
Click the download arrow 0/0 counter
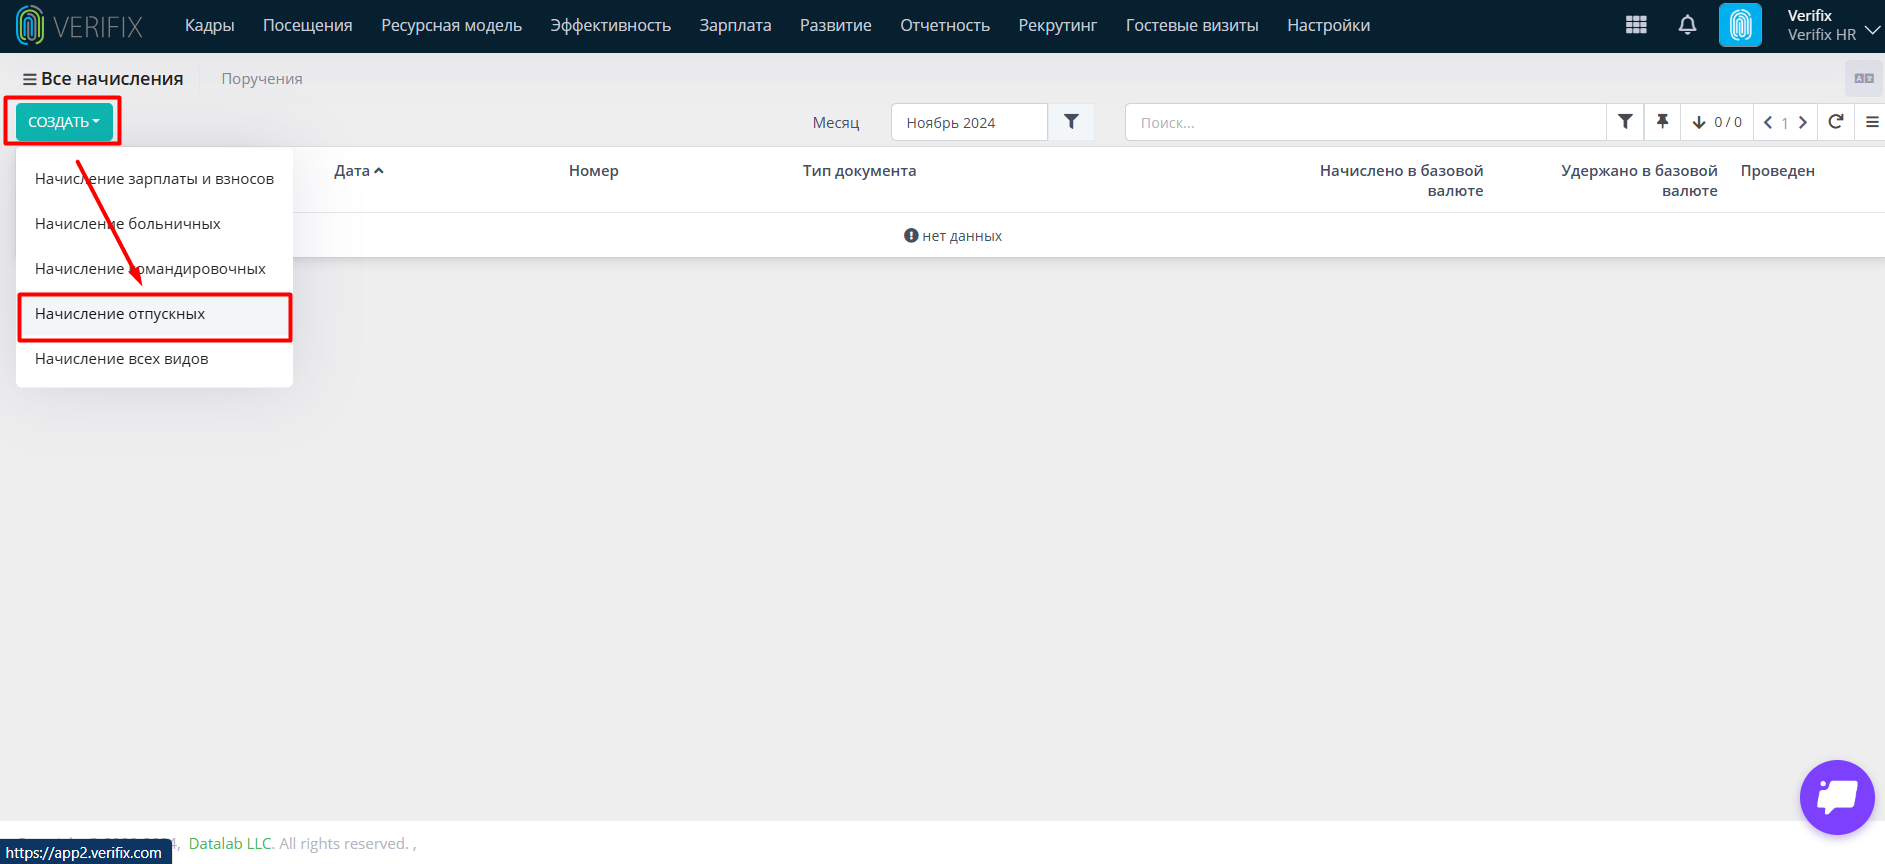1717,122
